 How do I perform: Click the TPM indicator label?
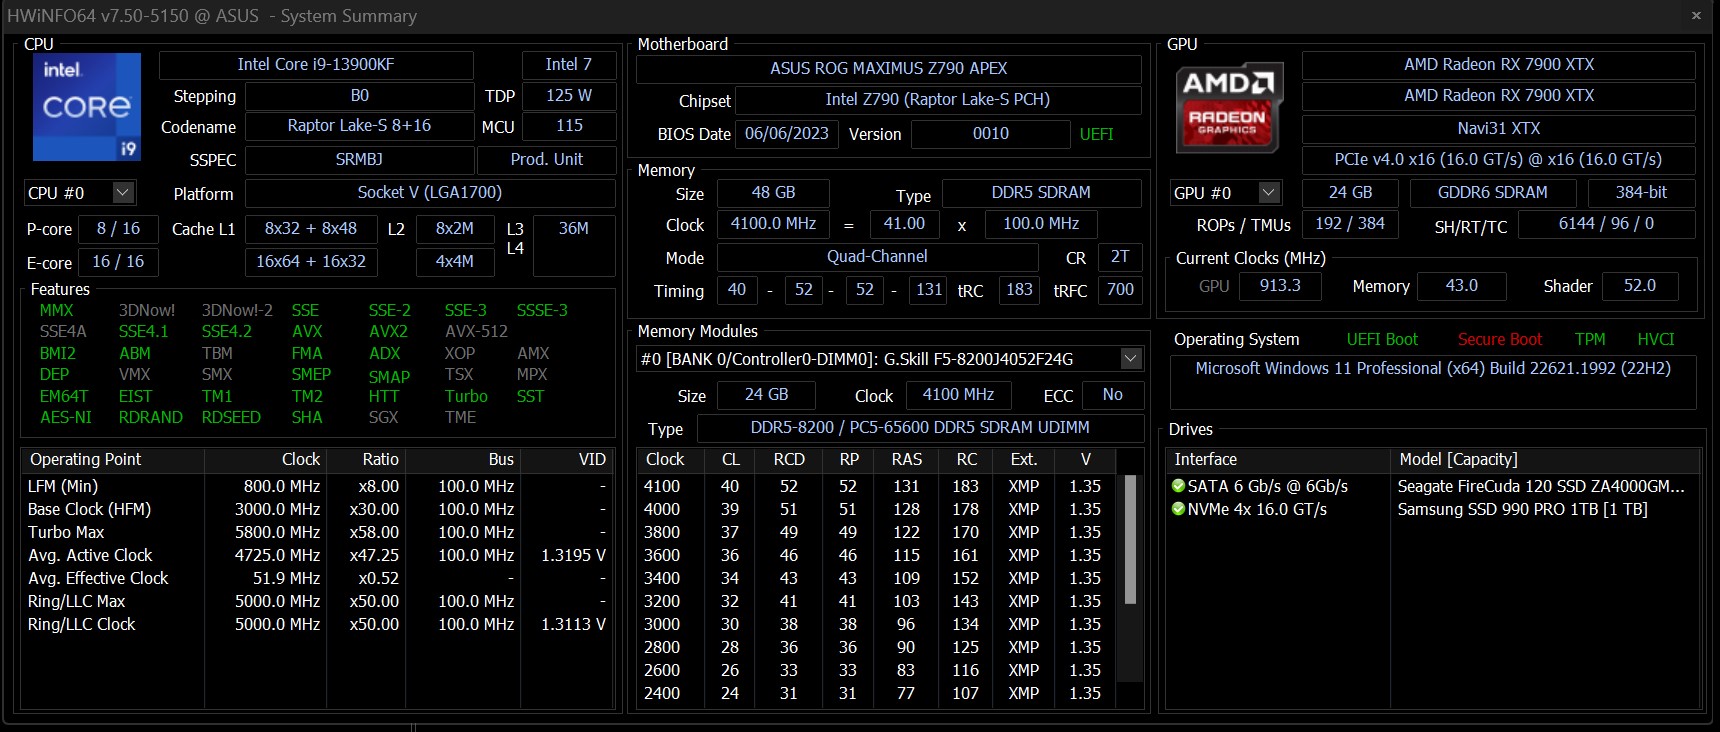pos(1590,340)
